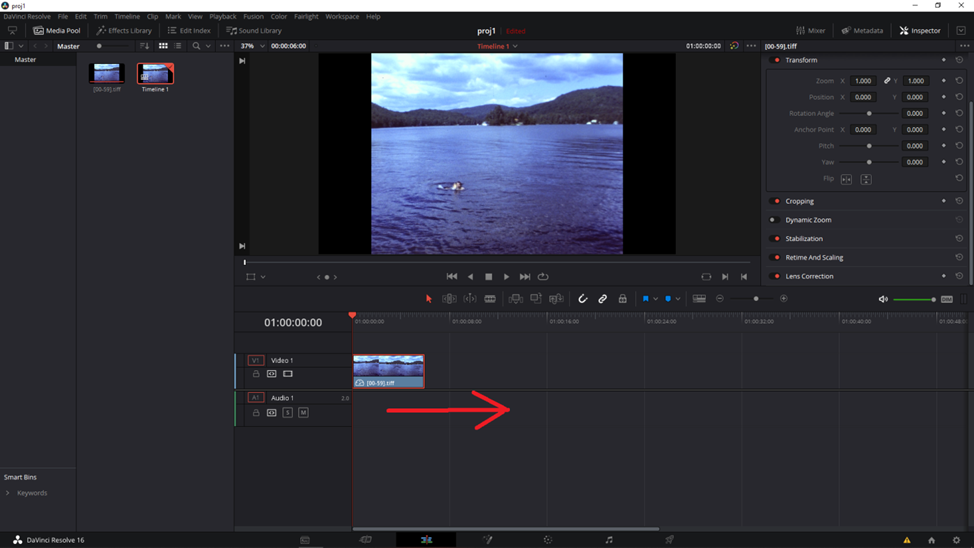The height and width of the screenshot is (548, 974).
Task: Open the Project Settings gear icon
Action: pyautogui.click(x=956, y=540)
